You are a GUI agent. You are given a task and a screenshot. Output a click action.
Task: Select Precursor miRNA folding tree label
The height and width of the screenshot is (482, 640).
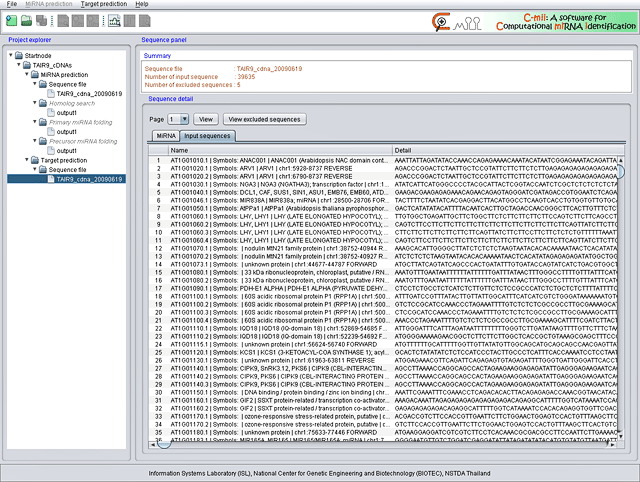click(x=83, y=141)
